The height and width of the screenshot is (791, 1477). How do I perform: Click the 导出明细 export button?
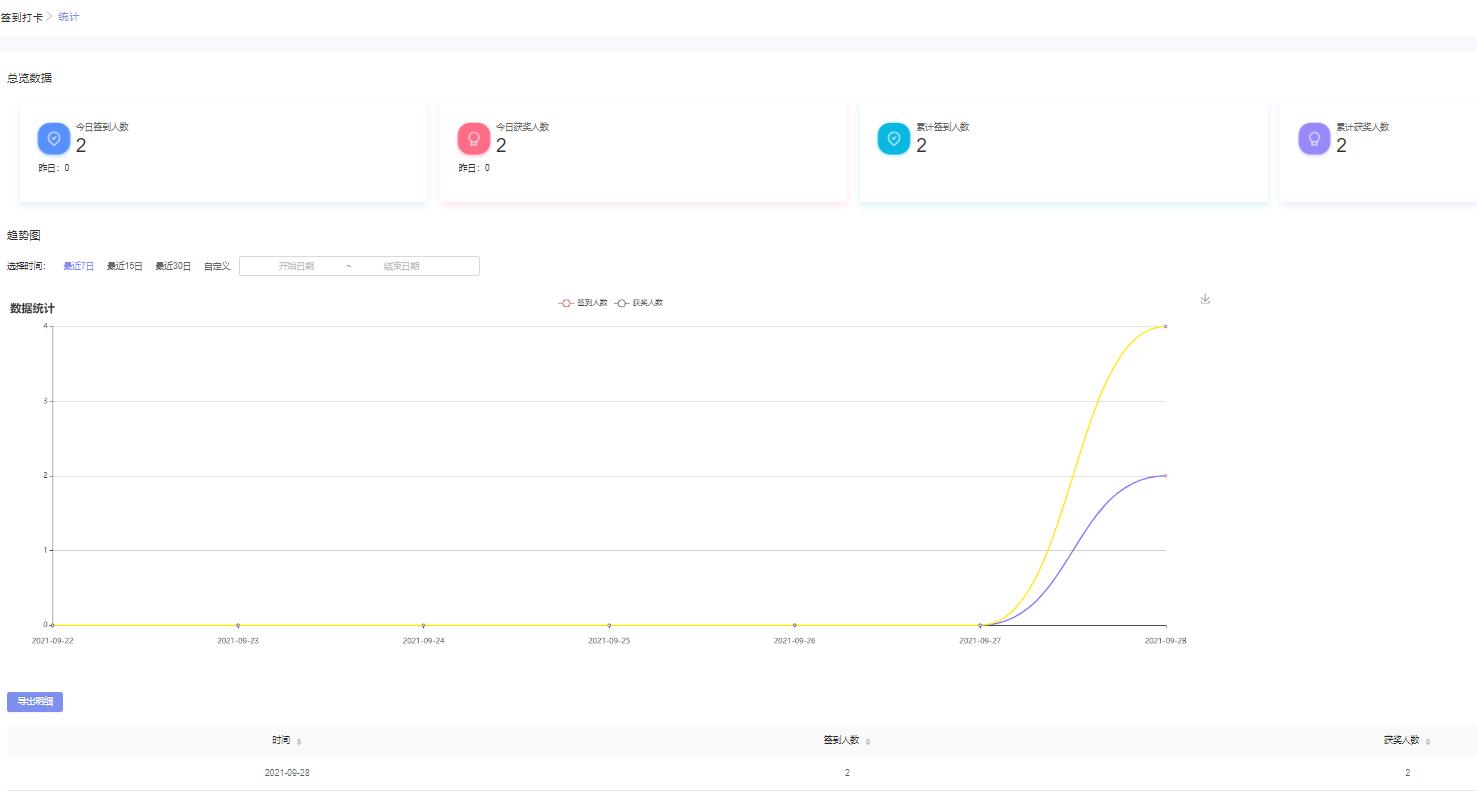click(x=35, y=702)
